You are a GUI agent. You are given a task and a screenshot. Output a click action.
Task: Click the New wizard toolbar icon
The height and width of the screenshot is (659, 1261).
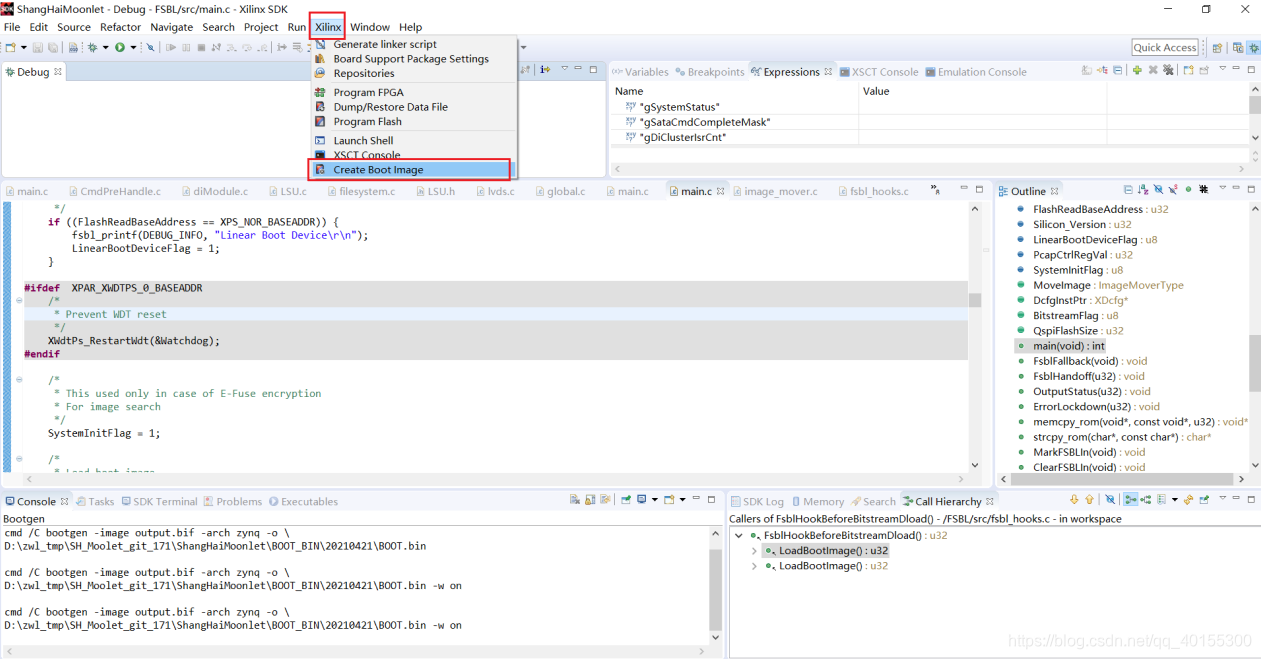[11, 47]
